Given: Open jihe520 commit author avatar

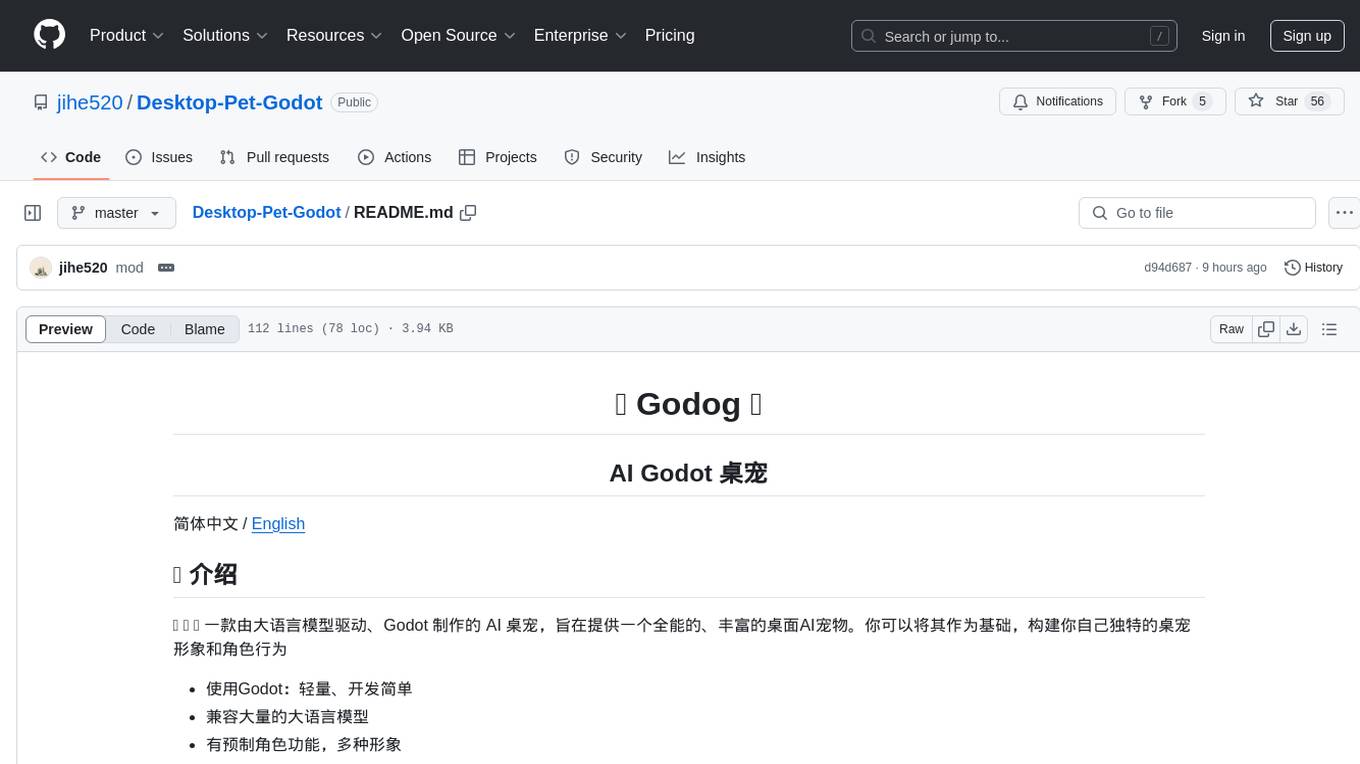Looking at the screenshot, I should click(41, 268).
